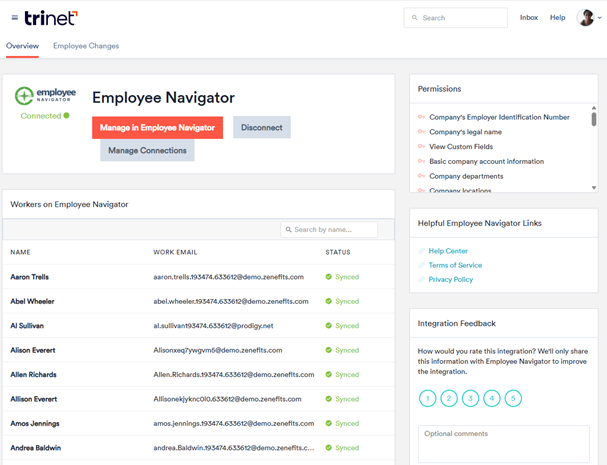Viewport: 607px width, 465px height.
Task: Rate the integration 5
Action: click(x=513, y=398)
